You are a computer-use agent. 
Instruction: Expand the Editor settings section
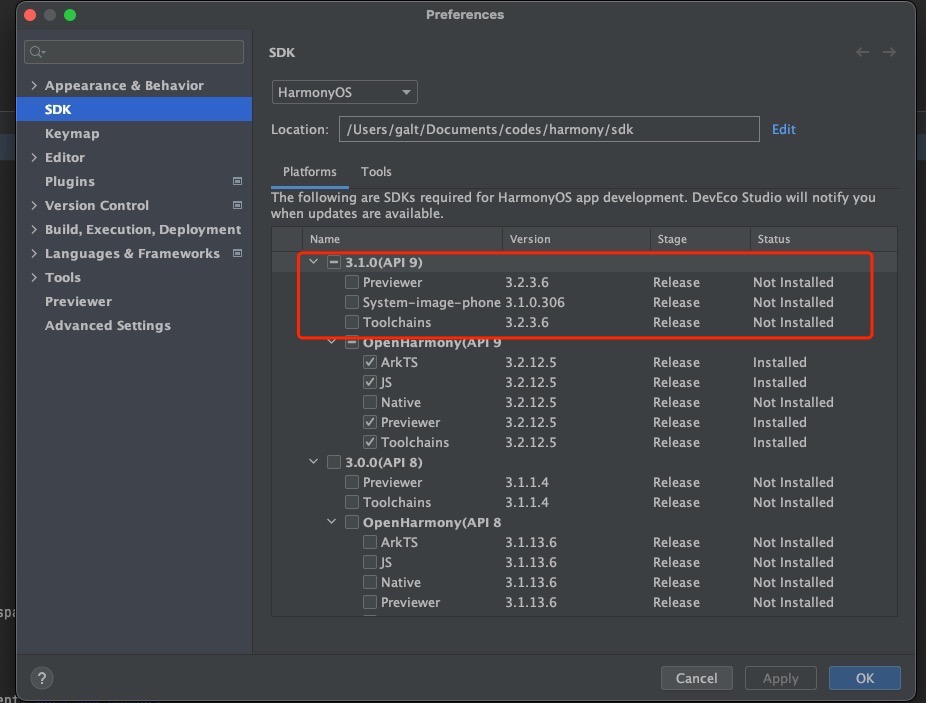34,157
